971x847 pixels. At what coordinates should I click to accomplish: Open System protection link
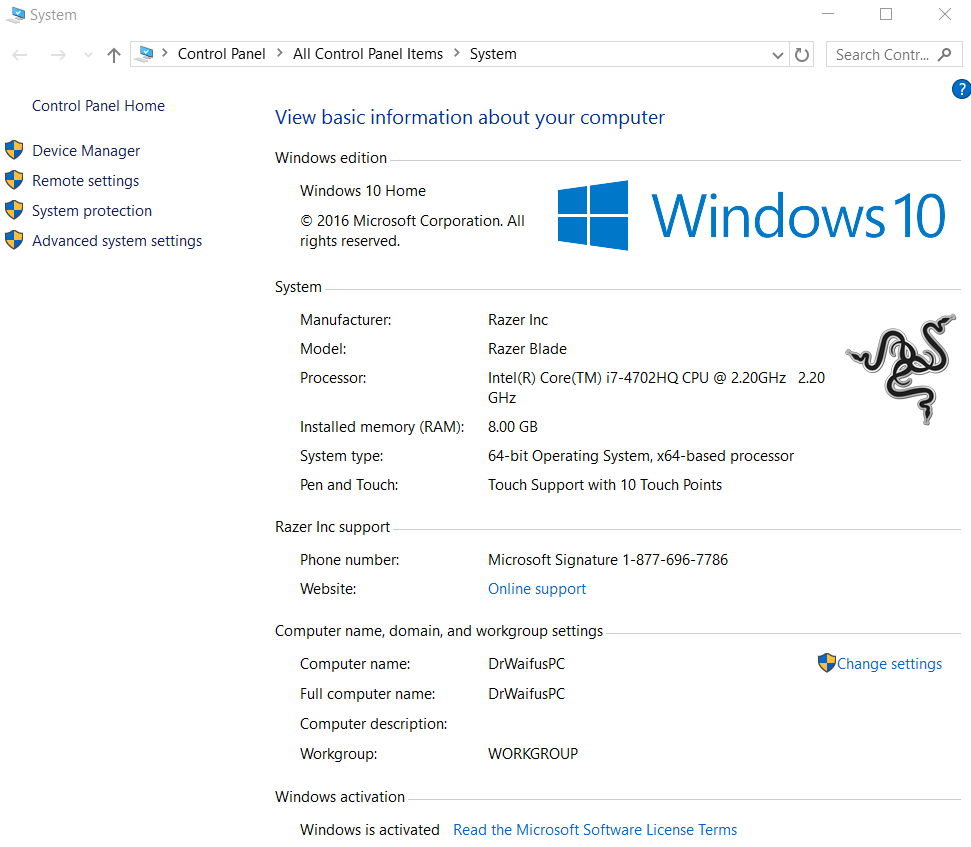click(92, 211)
